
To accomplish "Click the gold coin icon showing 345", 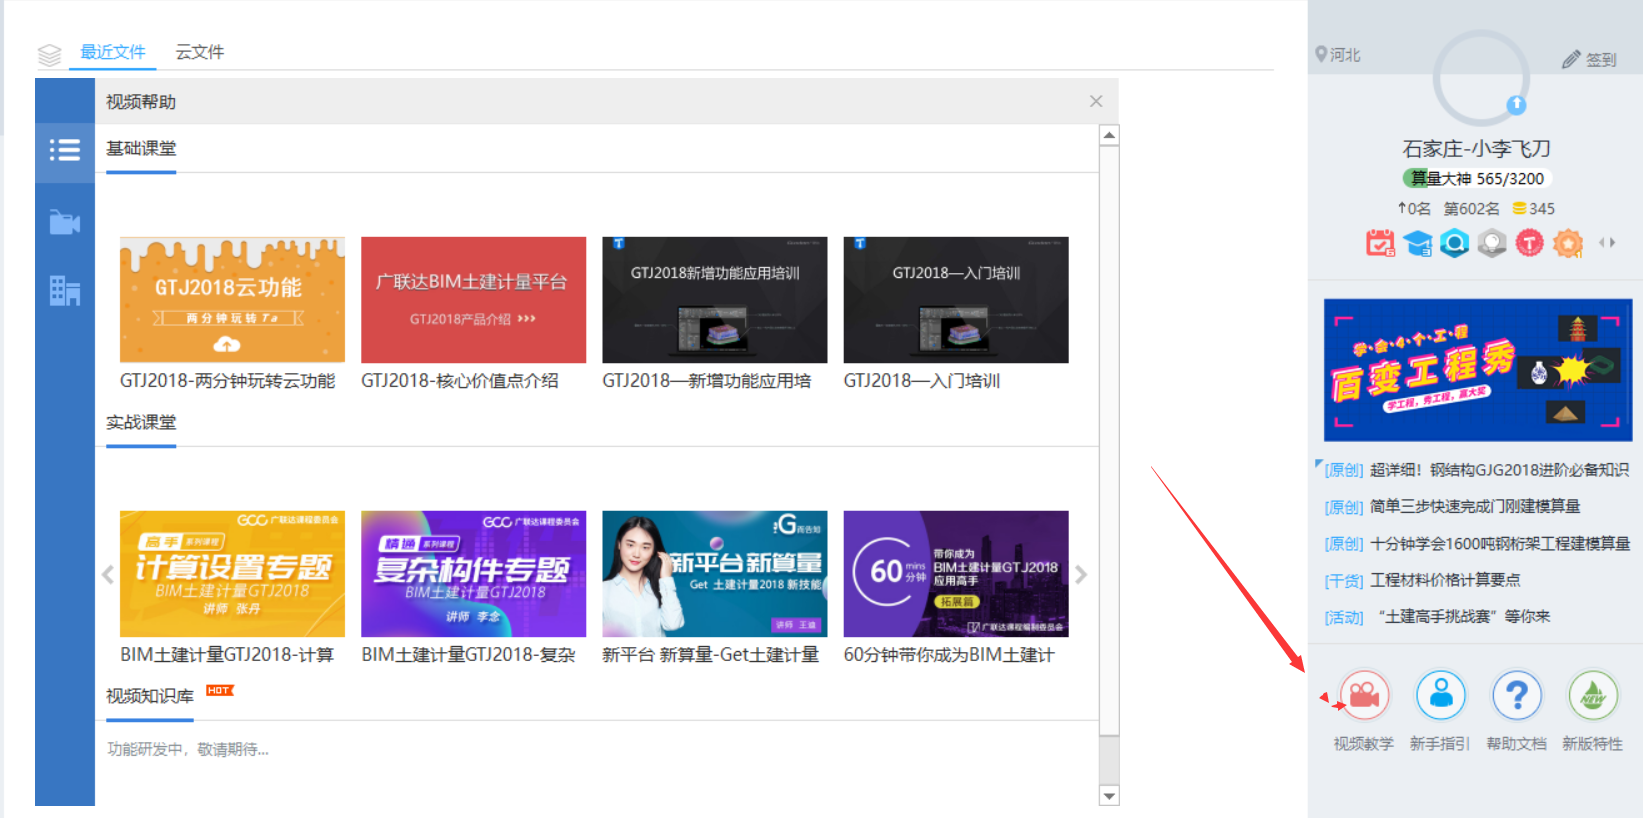I will point(1519,208).
